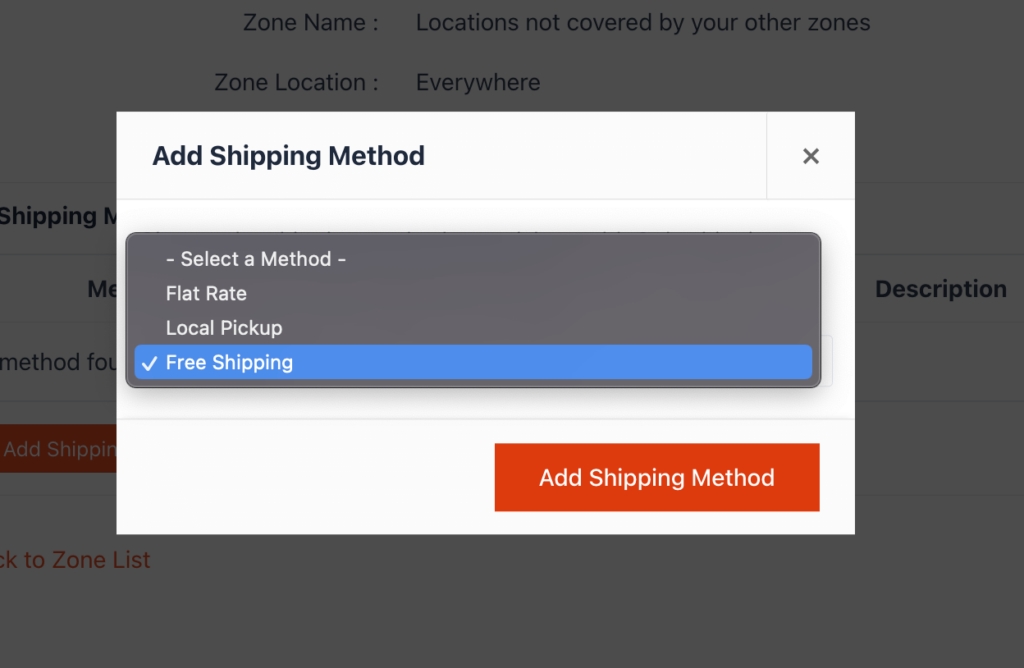
Task: Click the zone name text 'Locations not covered'
Action: (x=643, y=22)
